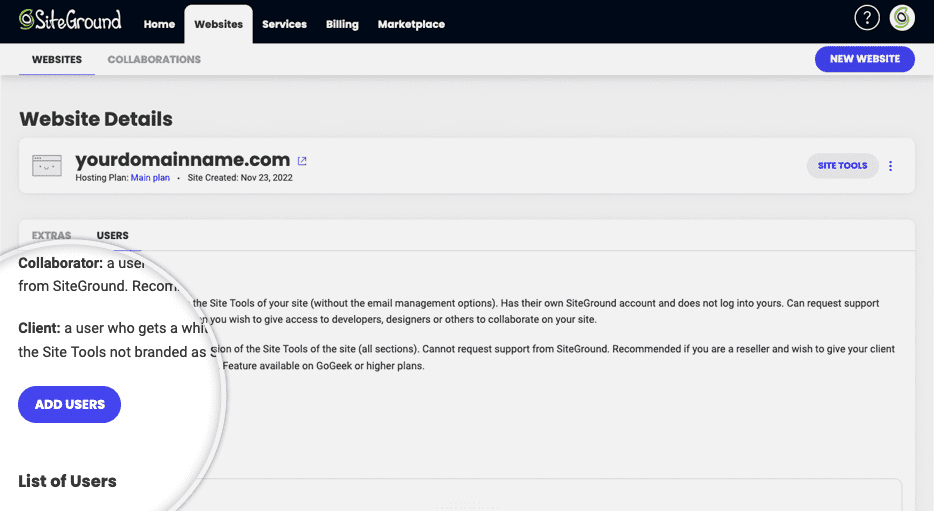Open the Marketplace menu
This screenshot has width=934, height=511.
411,24
